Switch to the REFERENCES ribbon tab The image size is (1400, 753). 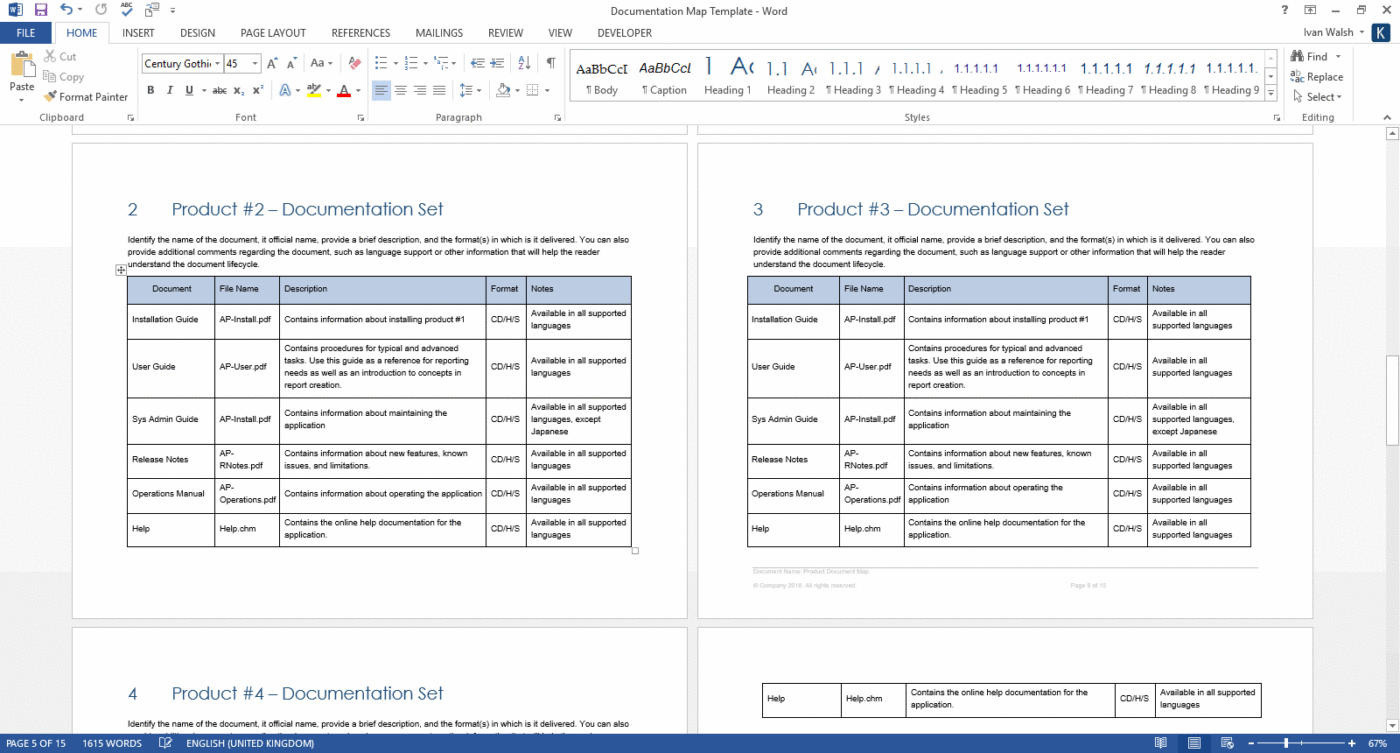click(360, 32)
